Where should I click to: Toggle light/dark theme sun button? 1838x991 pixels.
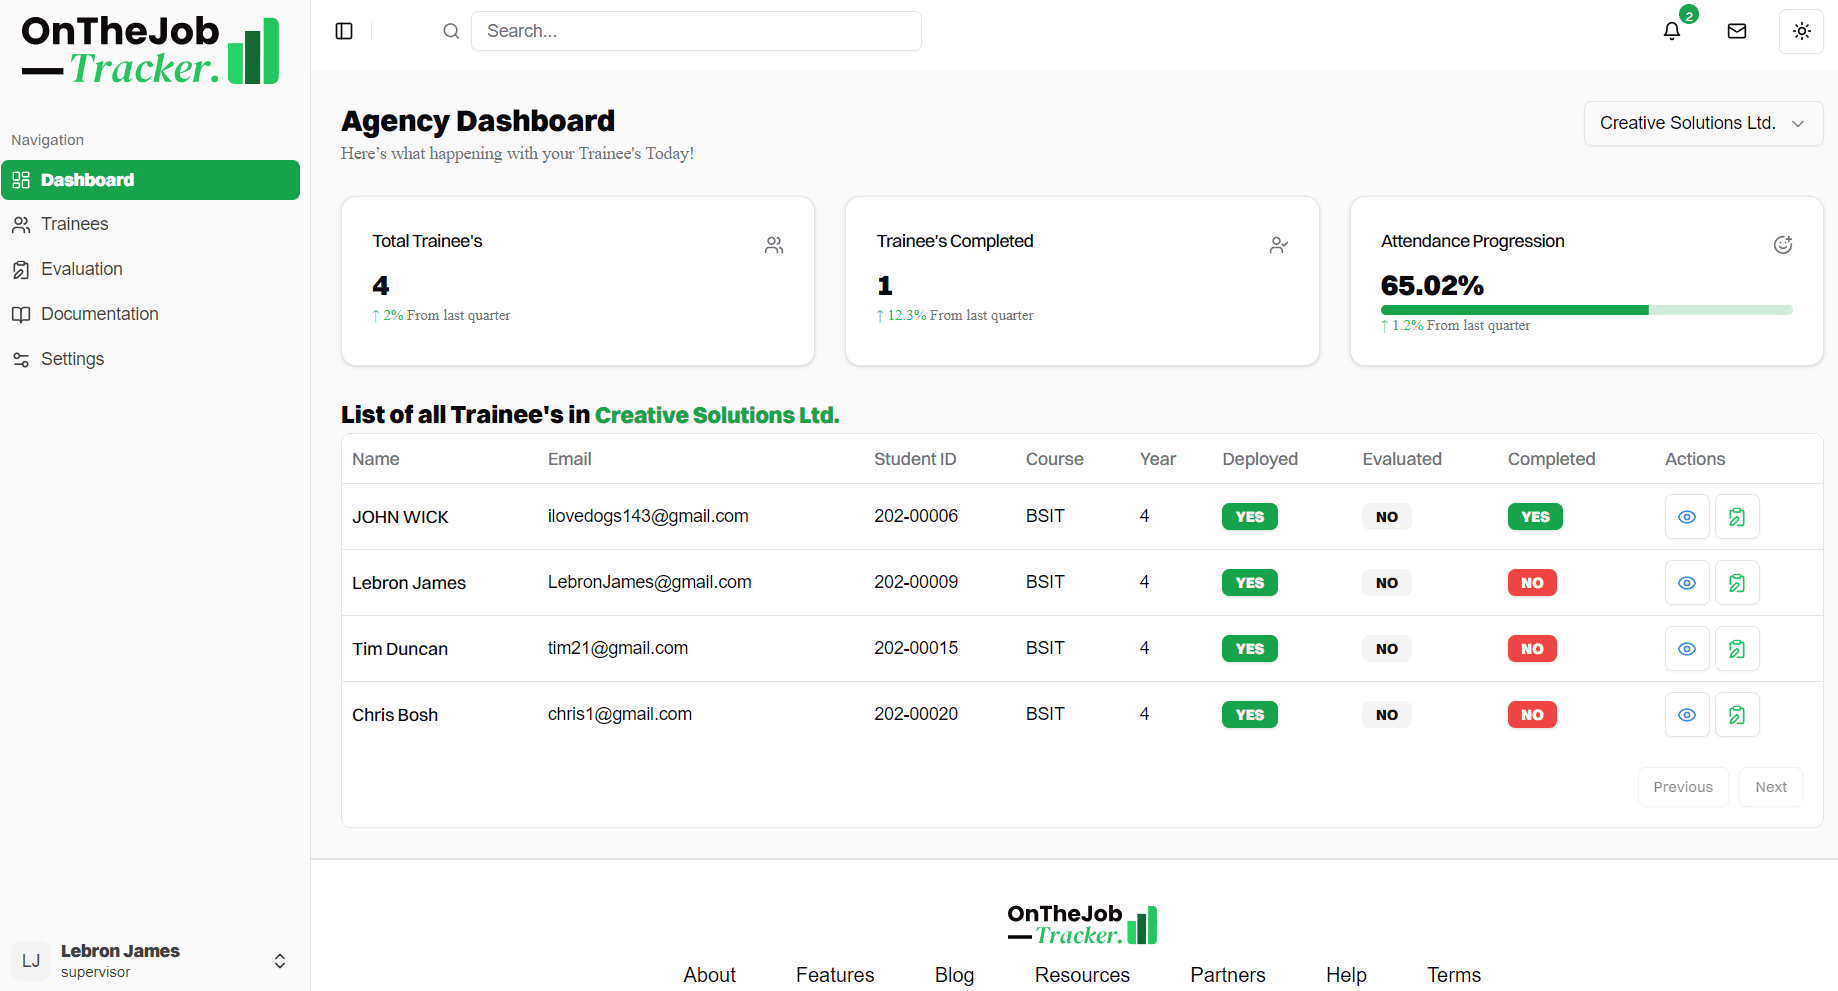1802,31
